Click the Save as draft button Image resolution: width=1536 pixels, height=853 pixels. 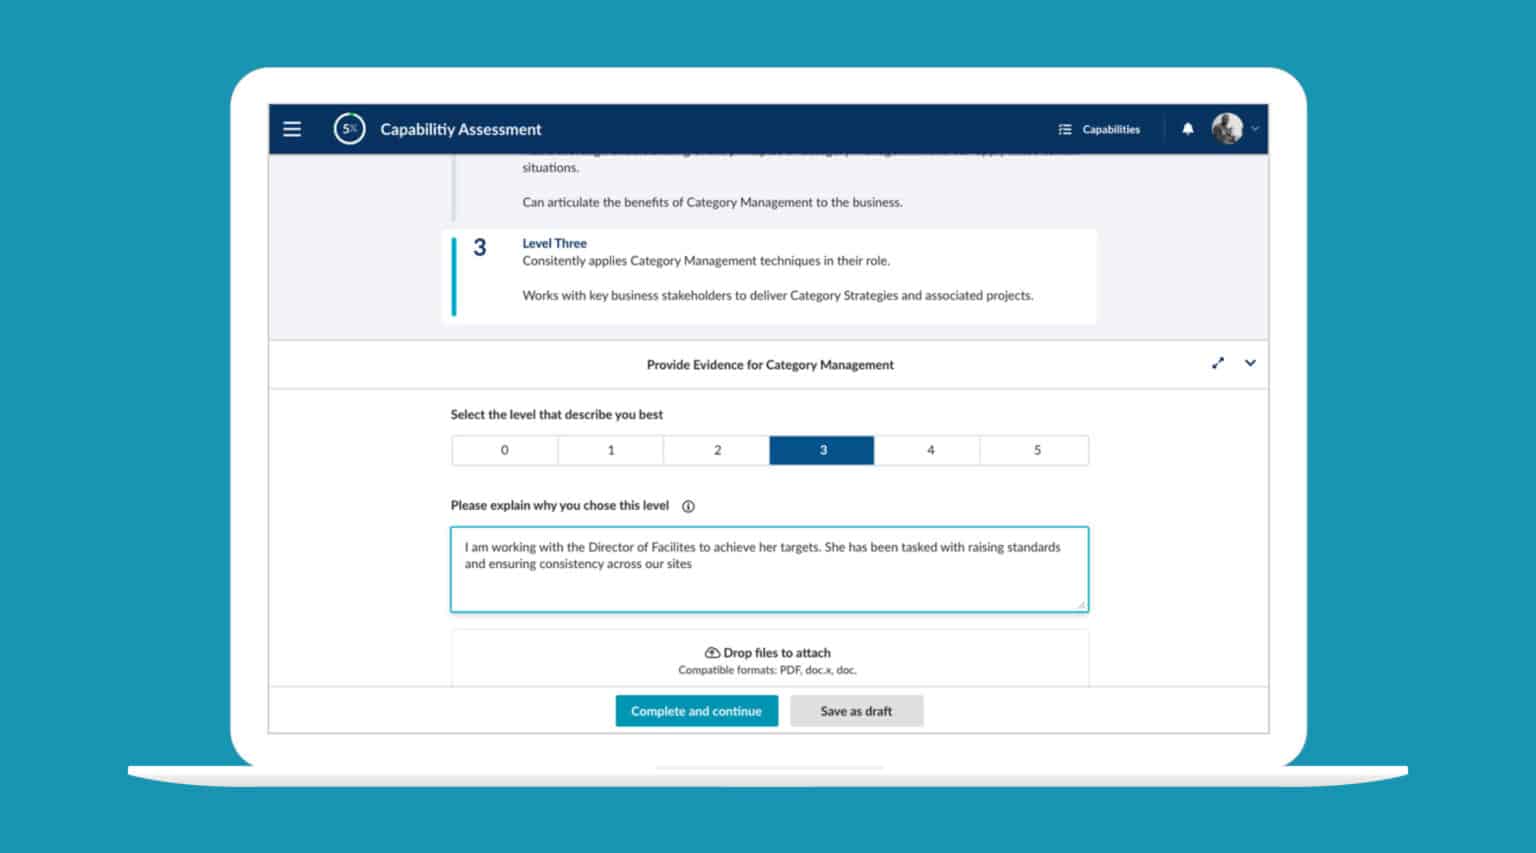(856, 710)
